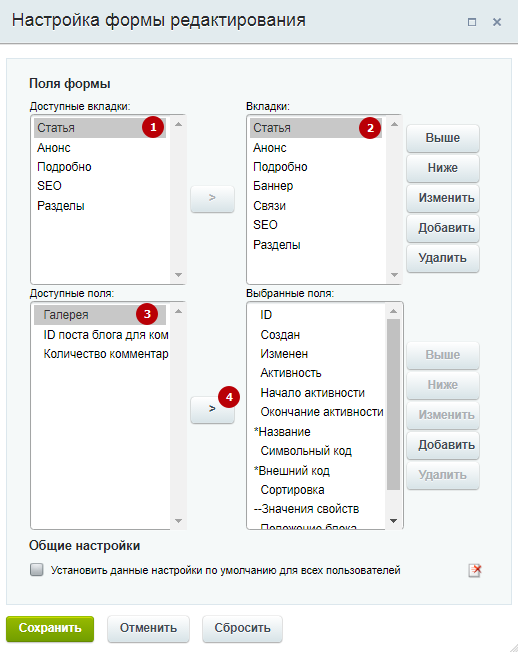Click the maximize dialog icon in header

[472, 22]
